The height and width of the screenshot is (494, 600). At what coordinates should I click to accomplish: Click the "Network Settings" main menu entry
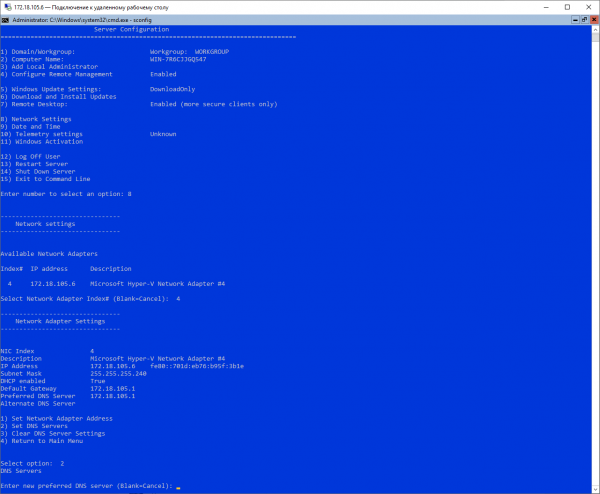click(40, 118)
